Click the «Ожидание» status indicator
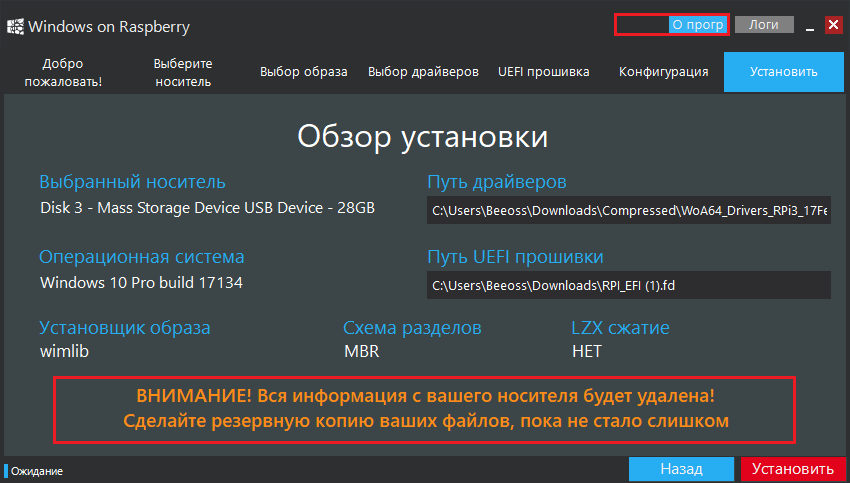The width and height of the screenshot is (850, 483). pos(37,470)
